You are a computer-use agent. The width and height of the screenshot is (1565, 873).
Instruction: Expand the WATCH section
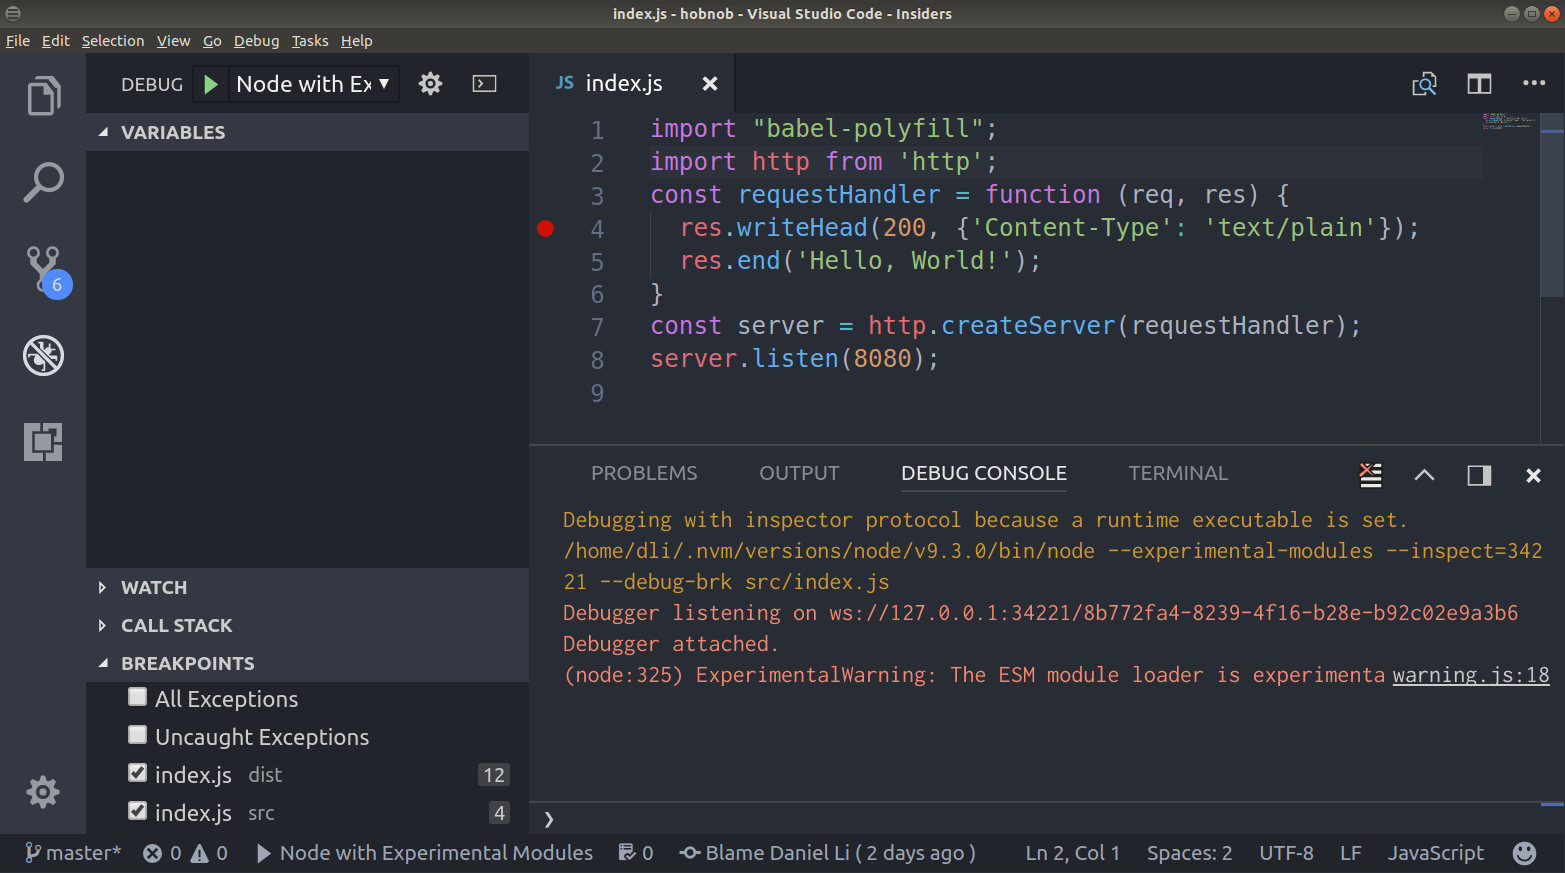pos(154,587)
